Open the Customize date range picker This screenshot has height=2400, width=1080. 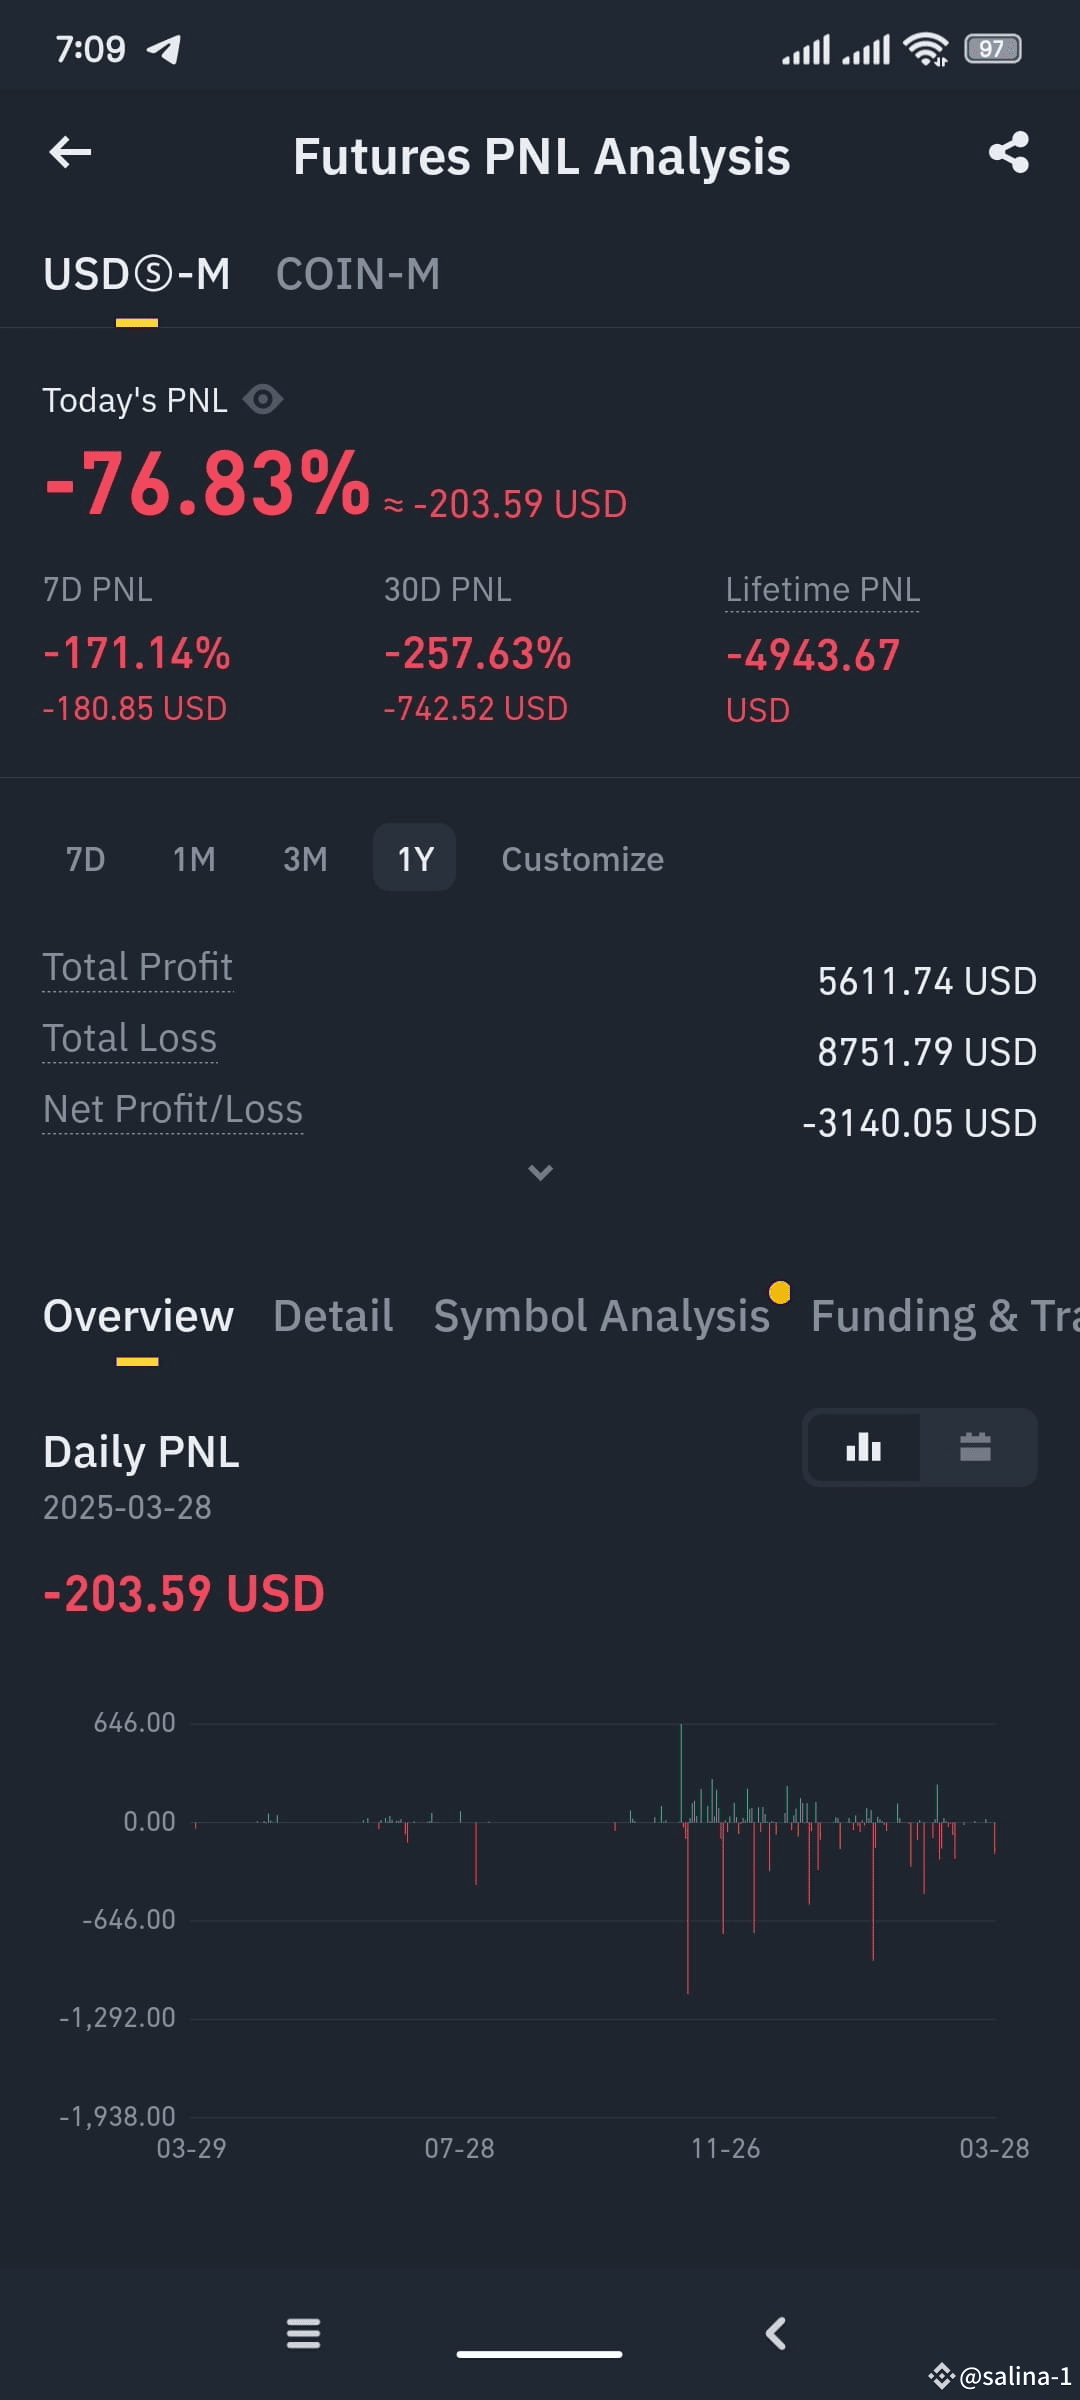pyautogui.click(x=583, y=859)
